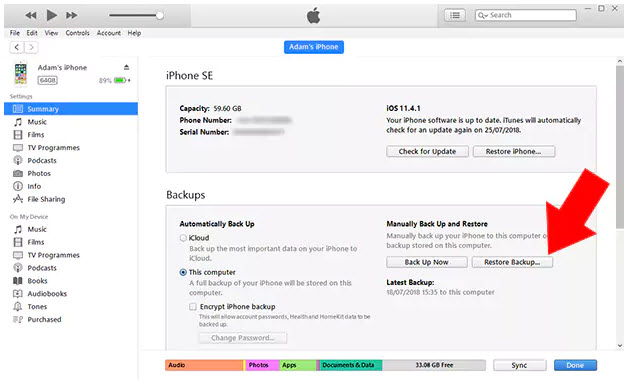Select Films under On My Device
Image resolution: width=631 pixels, height=387 pixels.
35,242
